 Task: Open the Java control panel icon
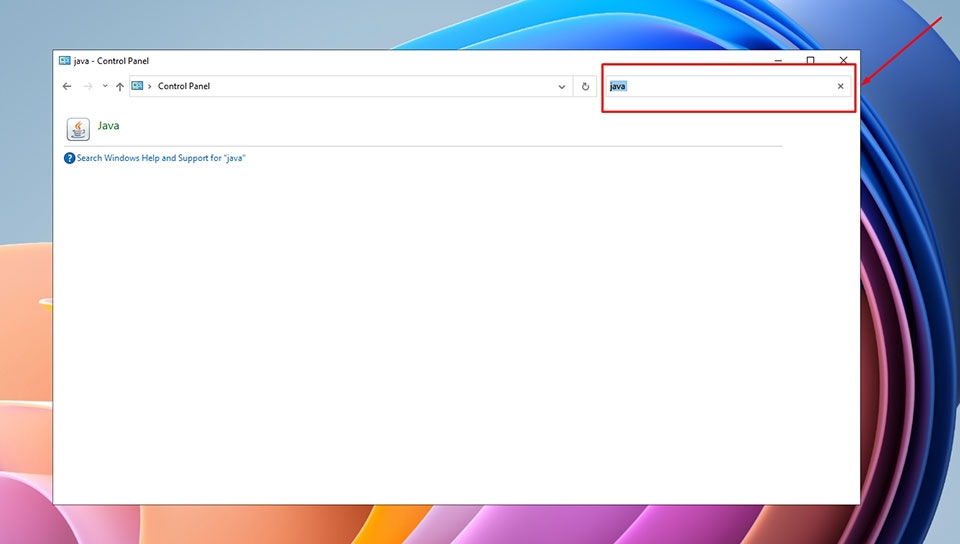[x=78, y=129]
